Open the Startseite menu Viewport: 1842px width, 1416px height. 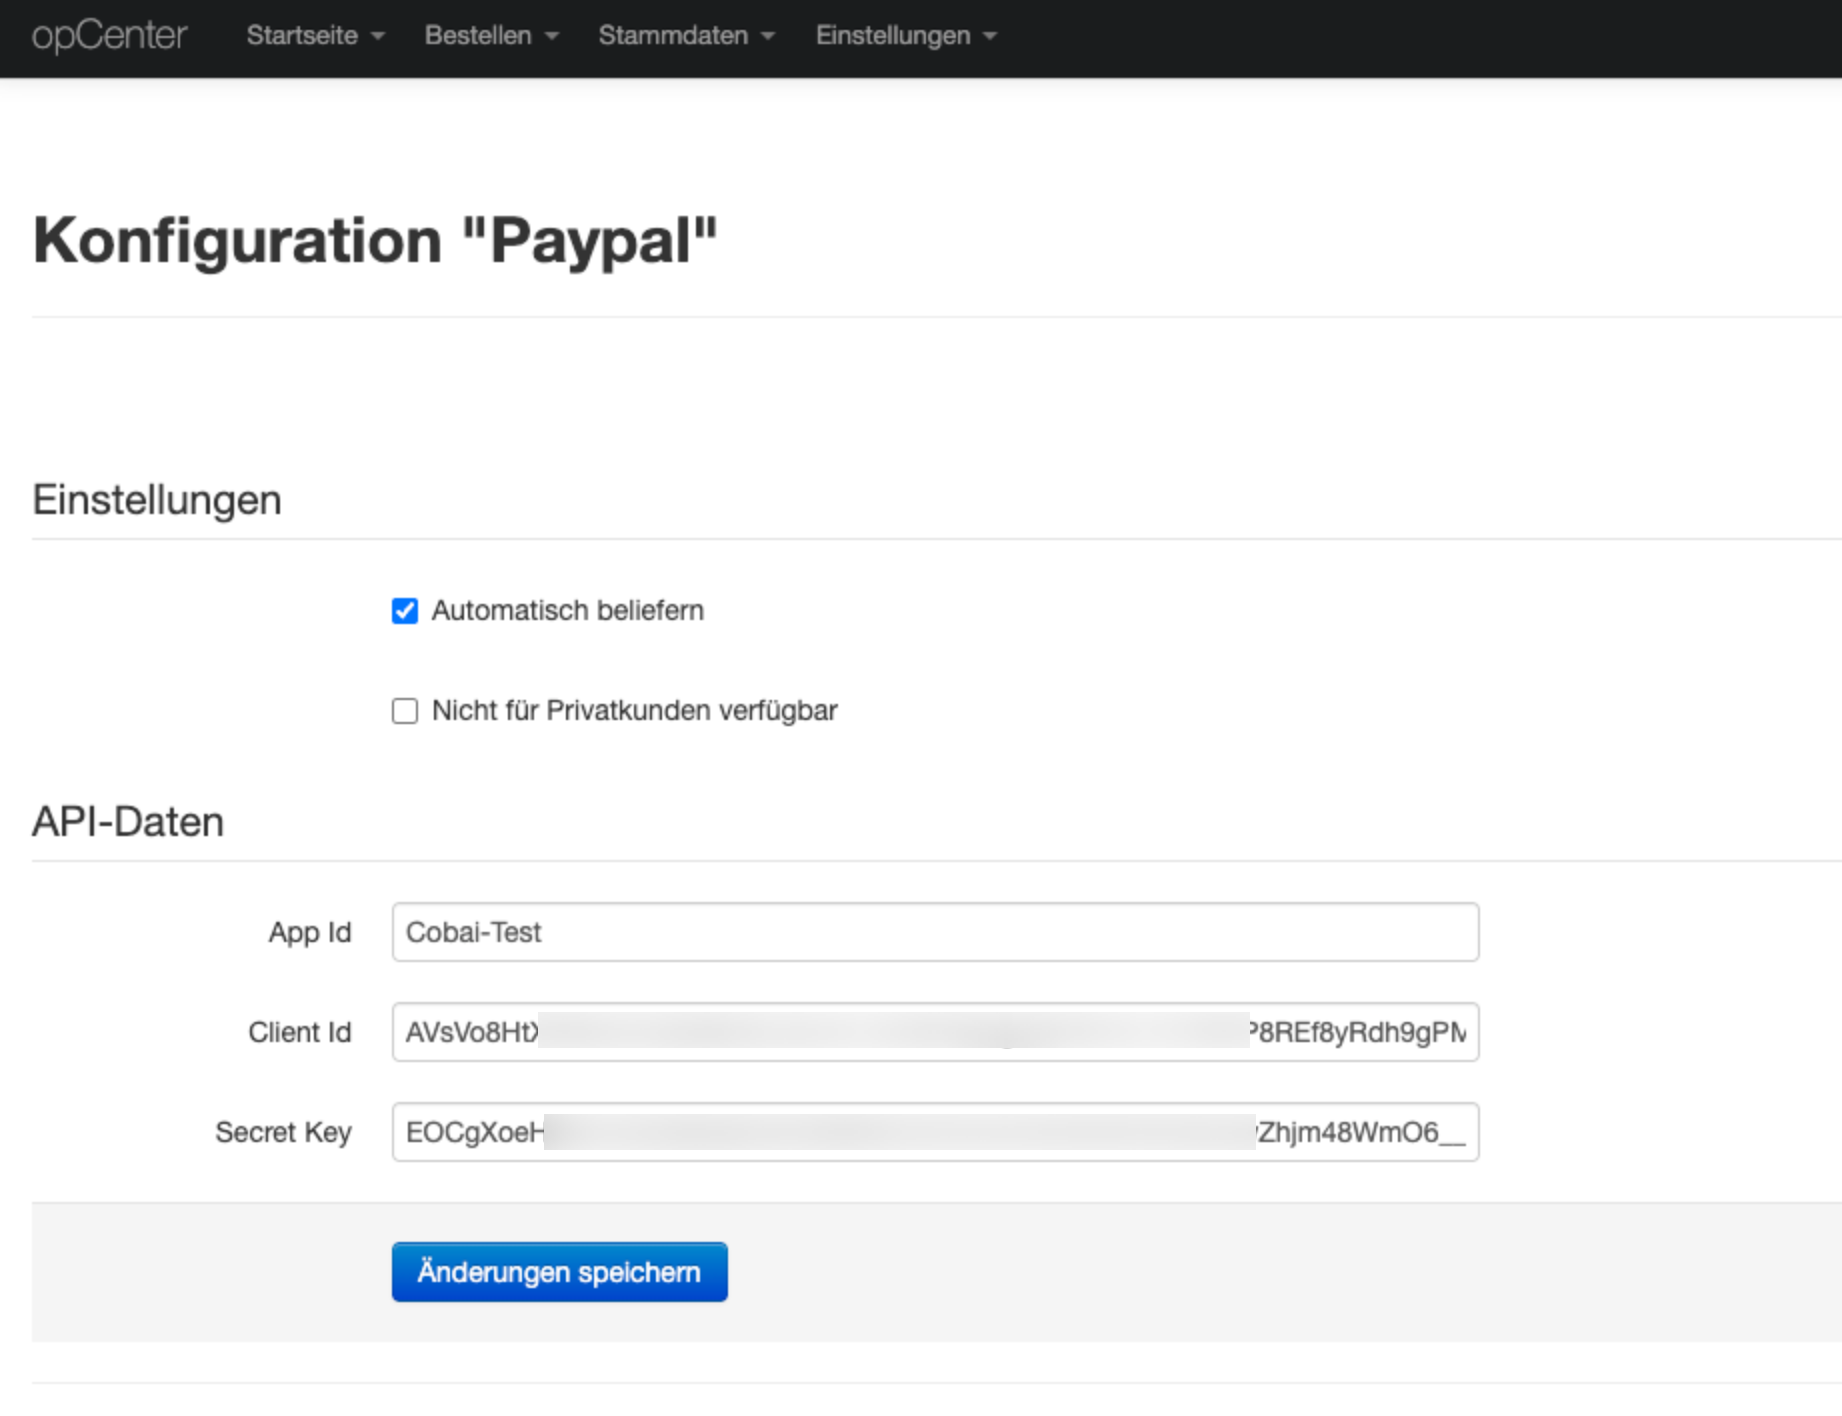[x=315, y=36]
